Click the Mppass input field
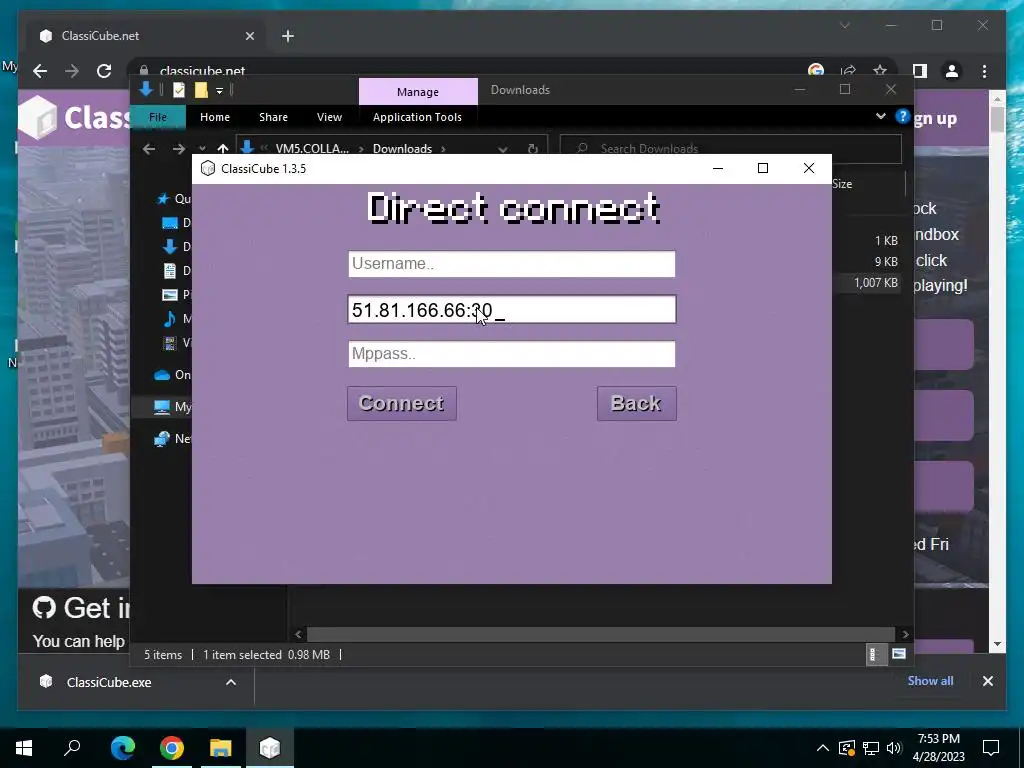 511,354
